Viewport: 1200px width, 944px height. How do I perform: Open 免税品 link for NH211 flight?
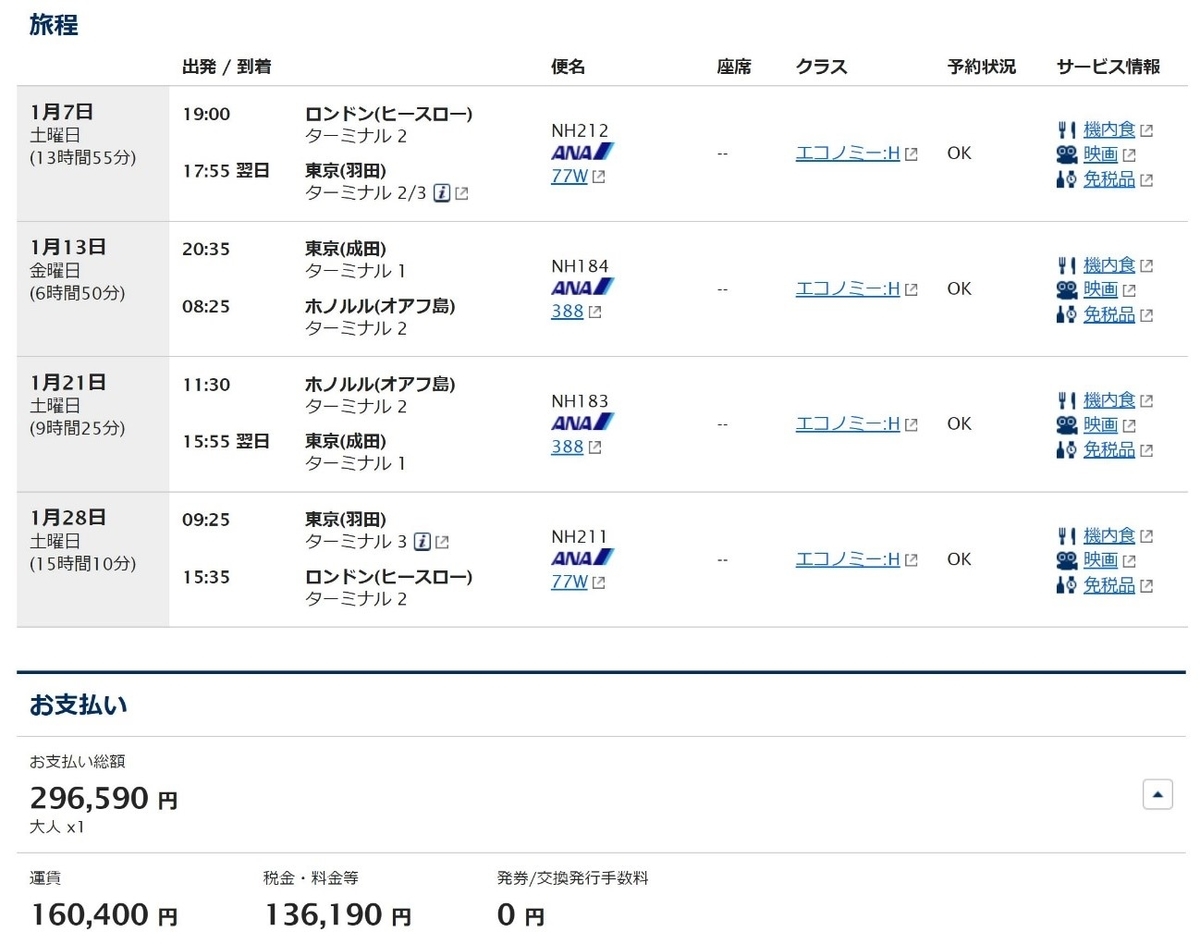1109,585
